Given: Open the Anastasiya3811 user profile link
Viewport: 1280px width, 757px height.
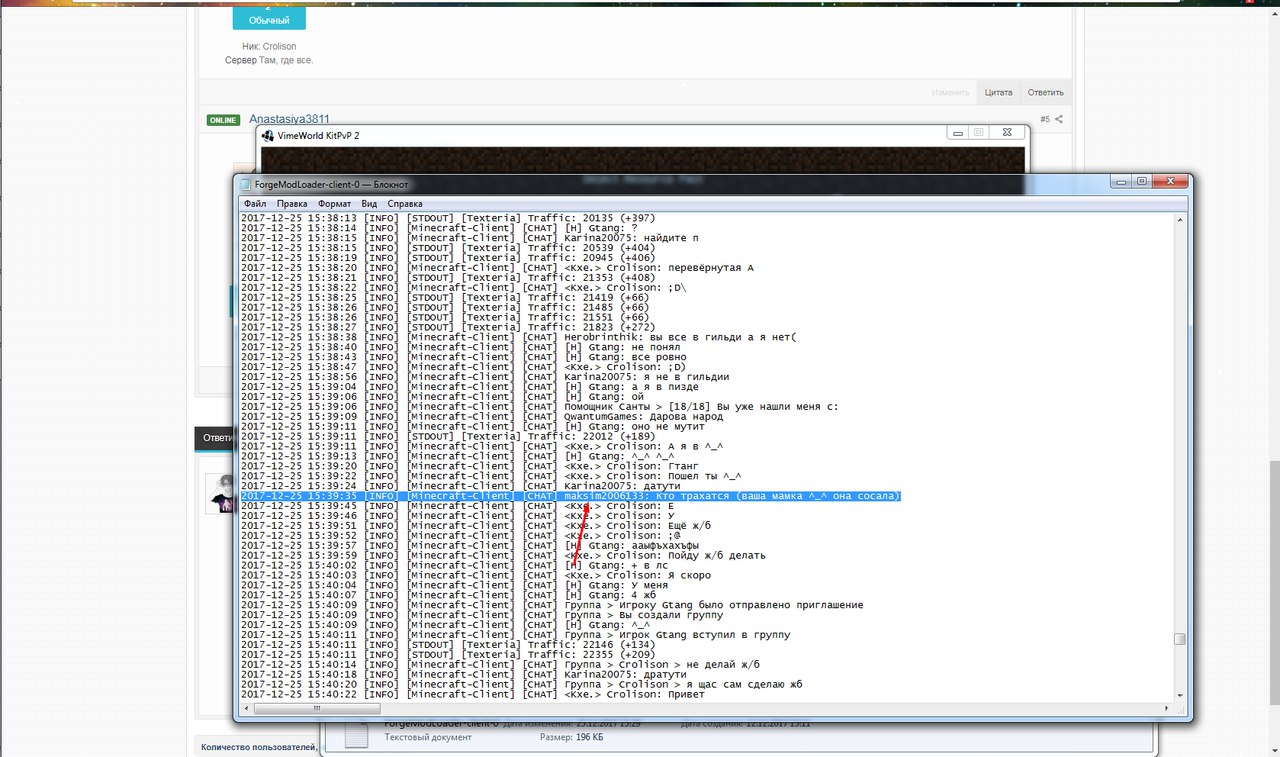Looking at the screenshot, I should (x=289, y=119).
